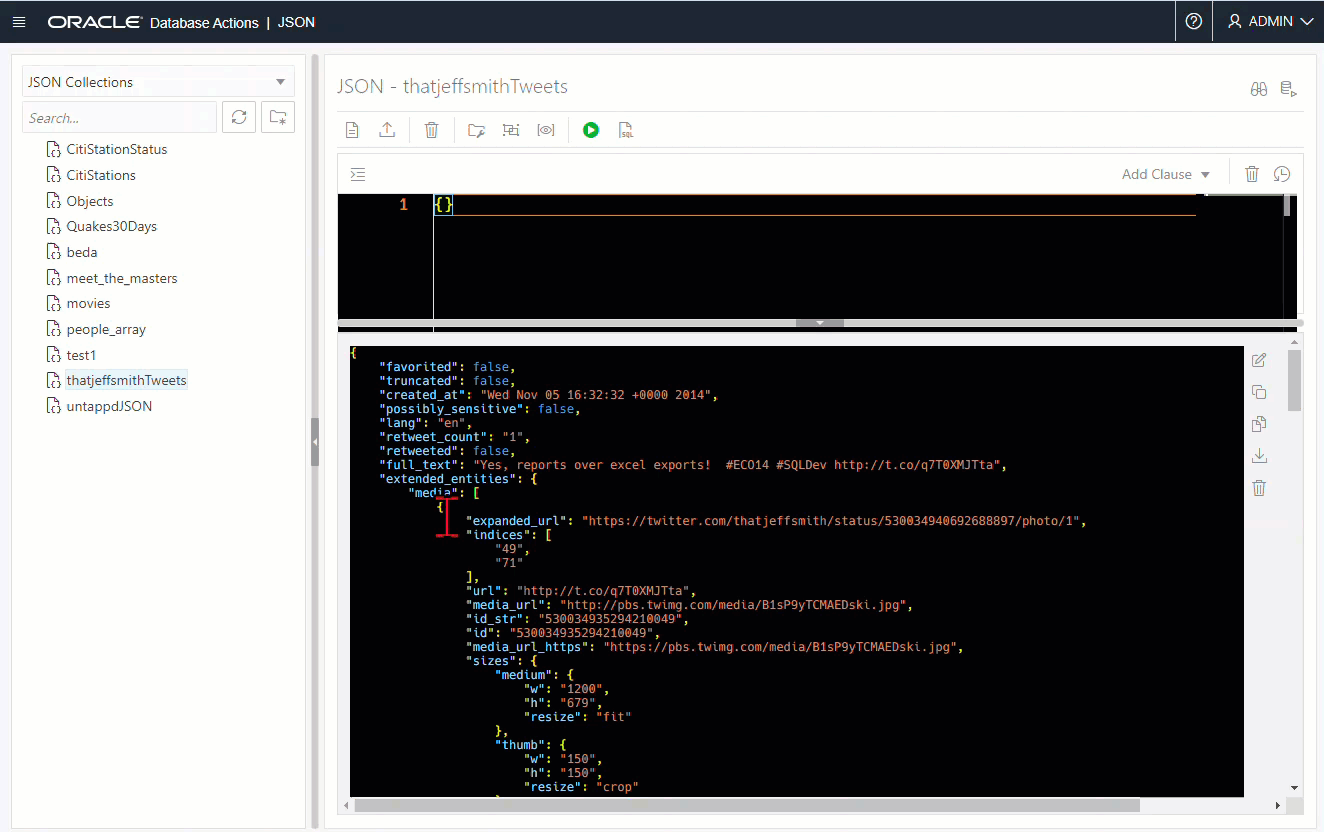
Task: Create a new JSON document
Action: click(351, 129)
